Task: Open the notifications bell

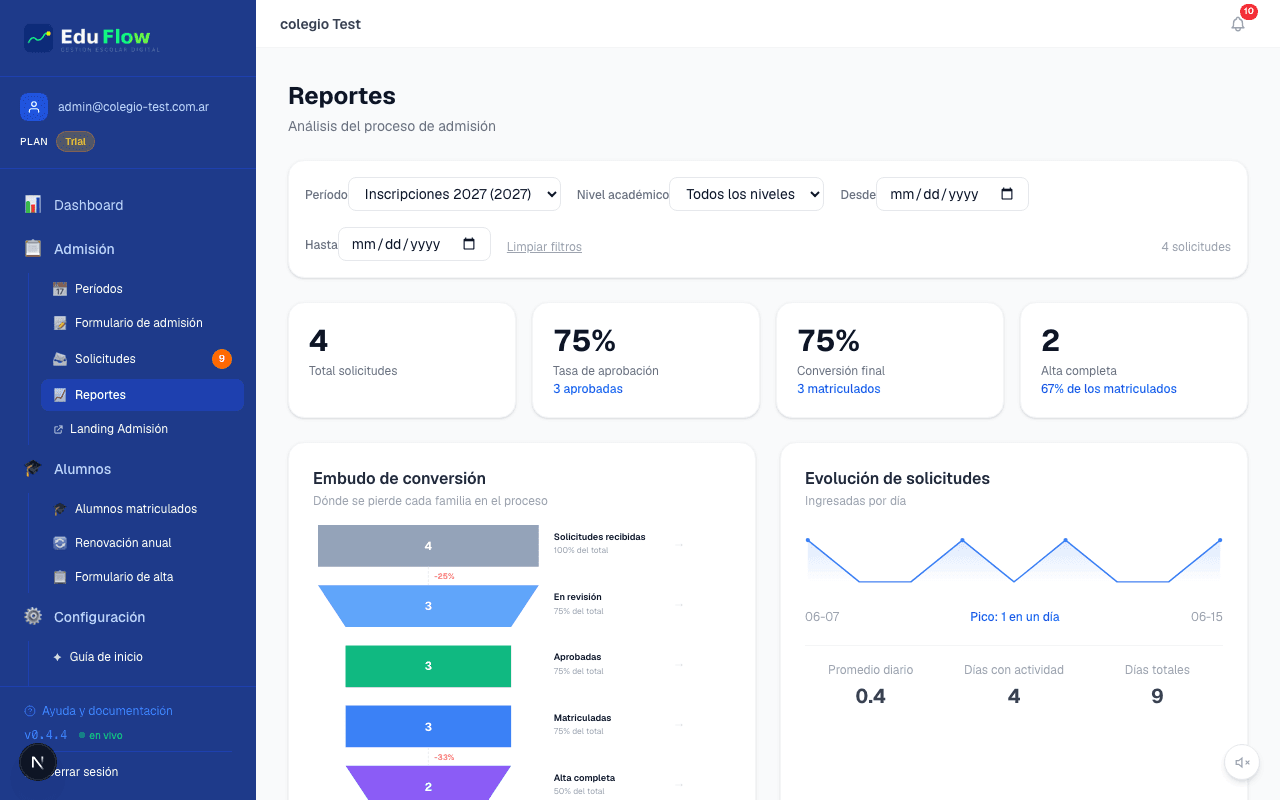Action: point(1238,24)
